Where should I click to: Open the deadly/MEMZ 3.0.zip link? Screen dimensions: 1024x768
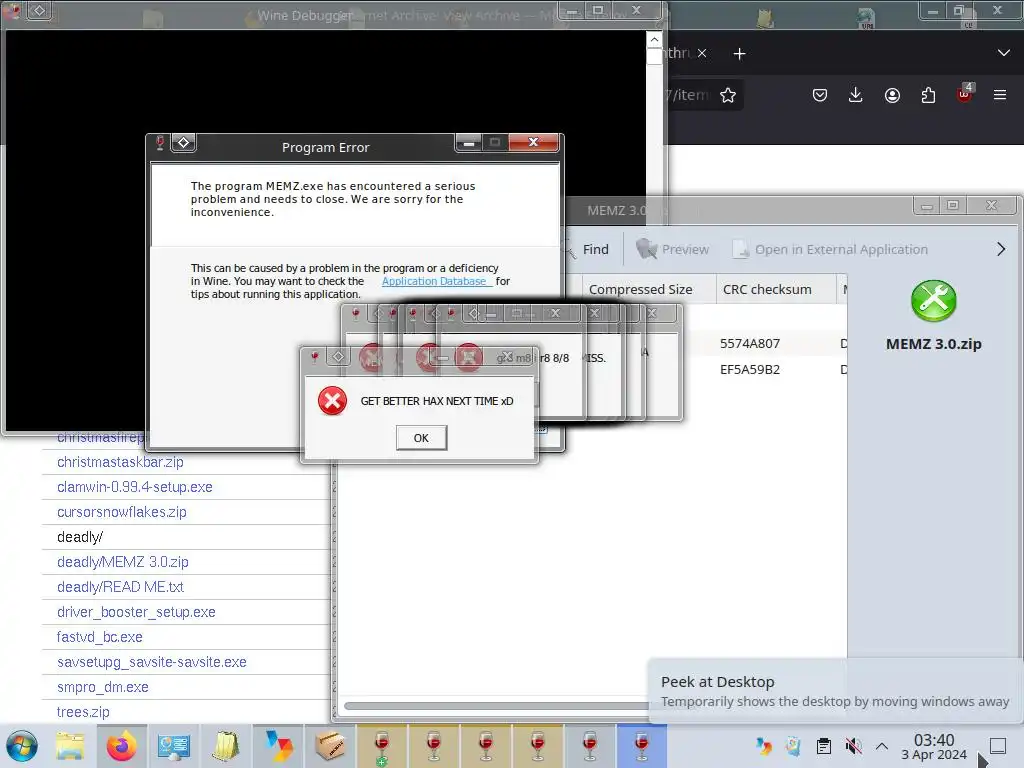123,562
